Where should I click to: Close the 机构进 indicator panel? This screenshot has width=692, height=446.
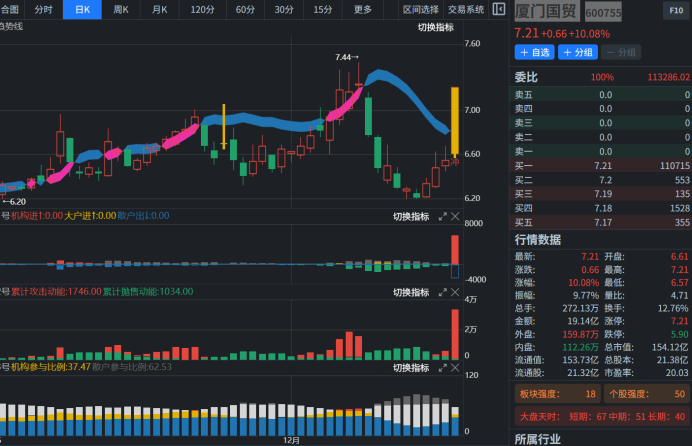click(456, 216)
